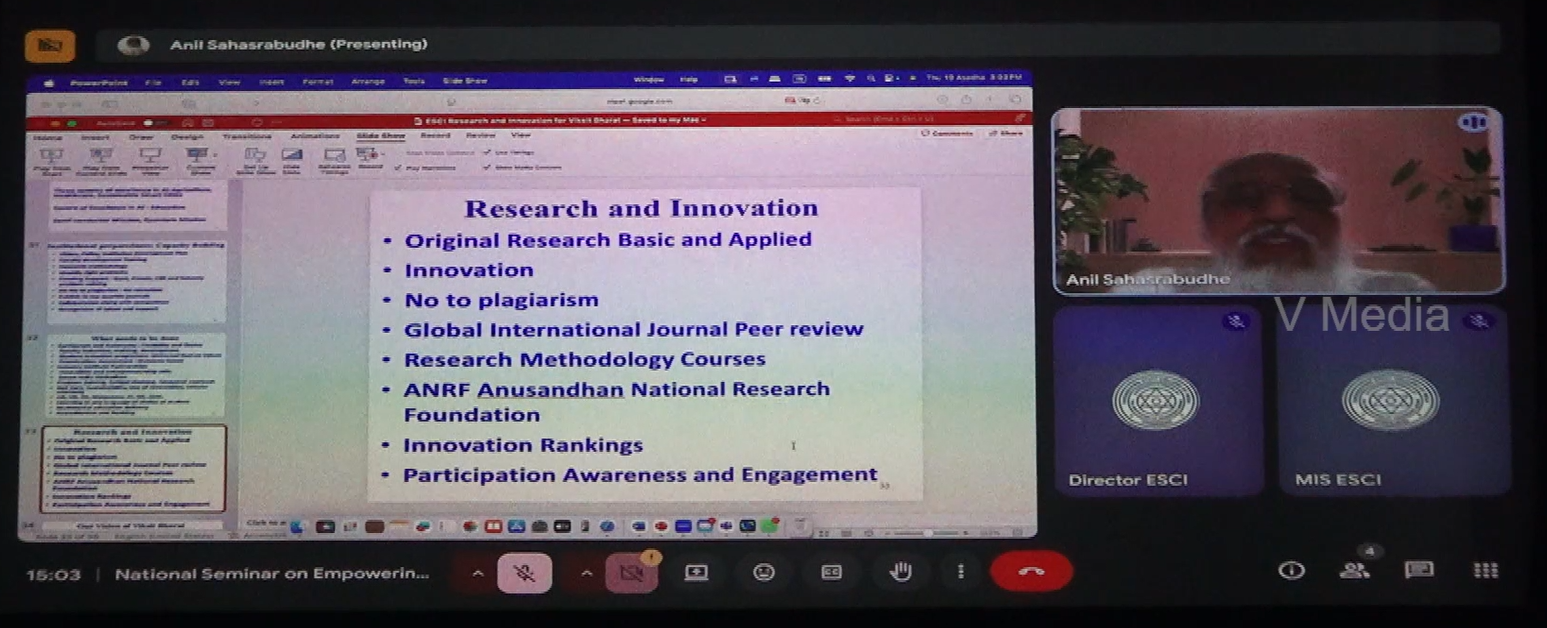1547x628 pixels.
Task: Turn on the camera in the call bar
Action: (631, 573)
